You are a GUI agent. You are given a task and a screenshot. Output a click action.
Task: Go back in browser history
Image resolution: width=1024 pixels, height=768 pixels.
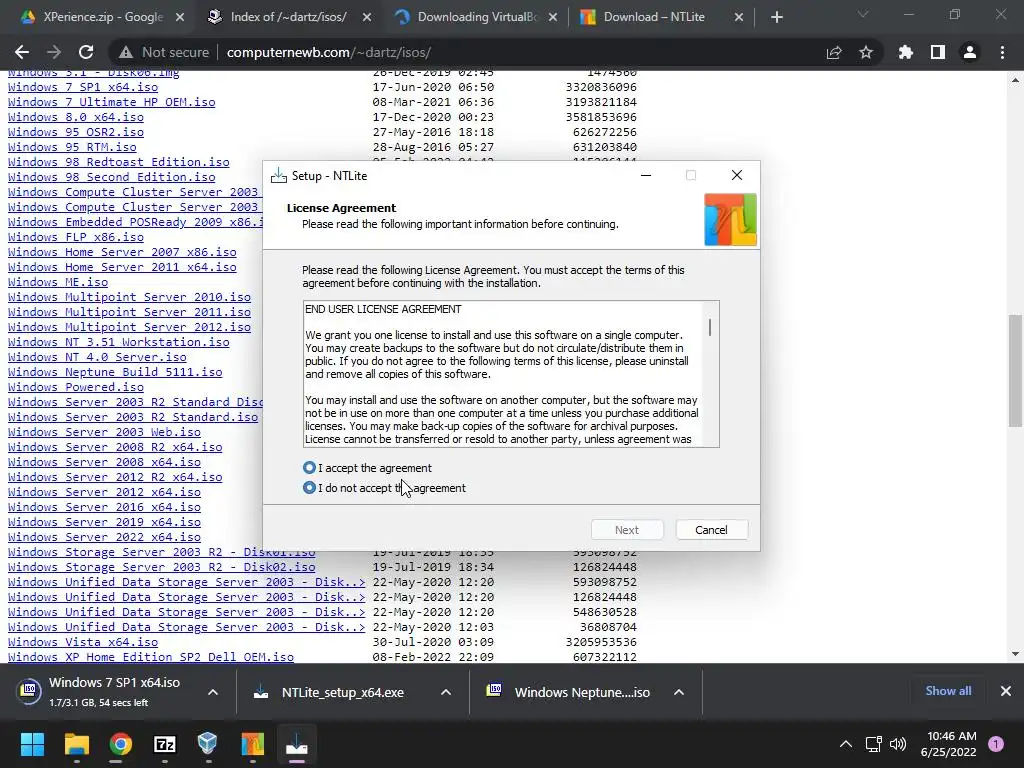(22, 52)
